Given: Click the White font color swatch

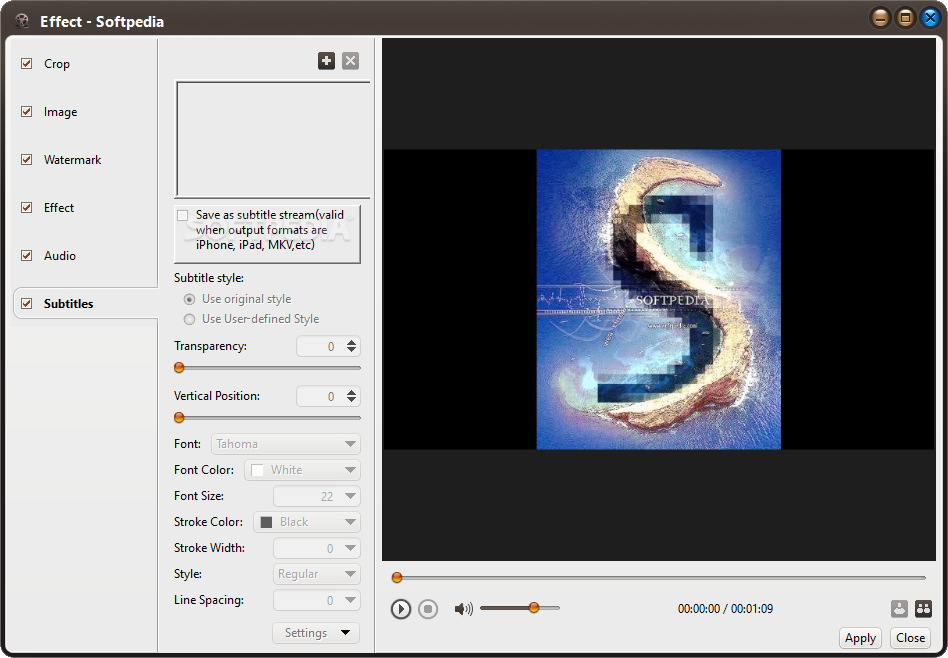Looking at the screenshot, I should tap(257, 470).
